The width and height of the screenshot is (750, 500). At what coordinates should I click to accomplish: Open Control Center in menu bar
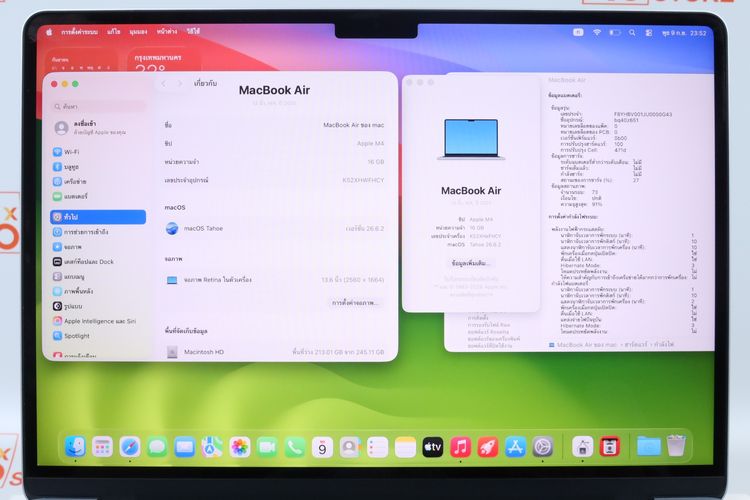(x=649, y=33)
